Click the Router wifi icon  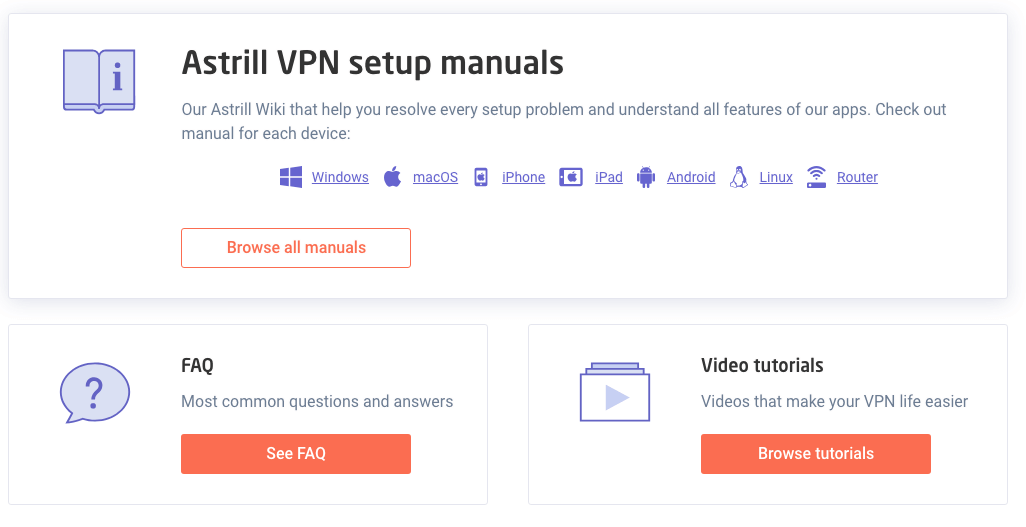816,177
